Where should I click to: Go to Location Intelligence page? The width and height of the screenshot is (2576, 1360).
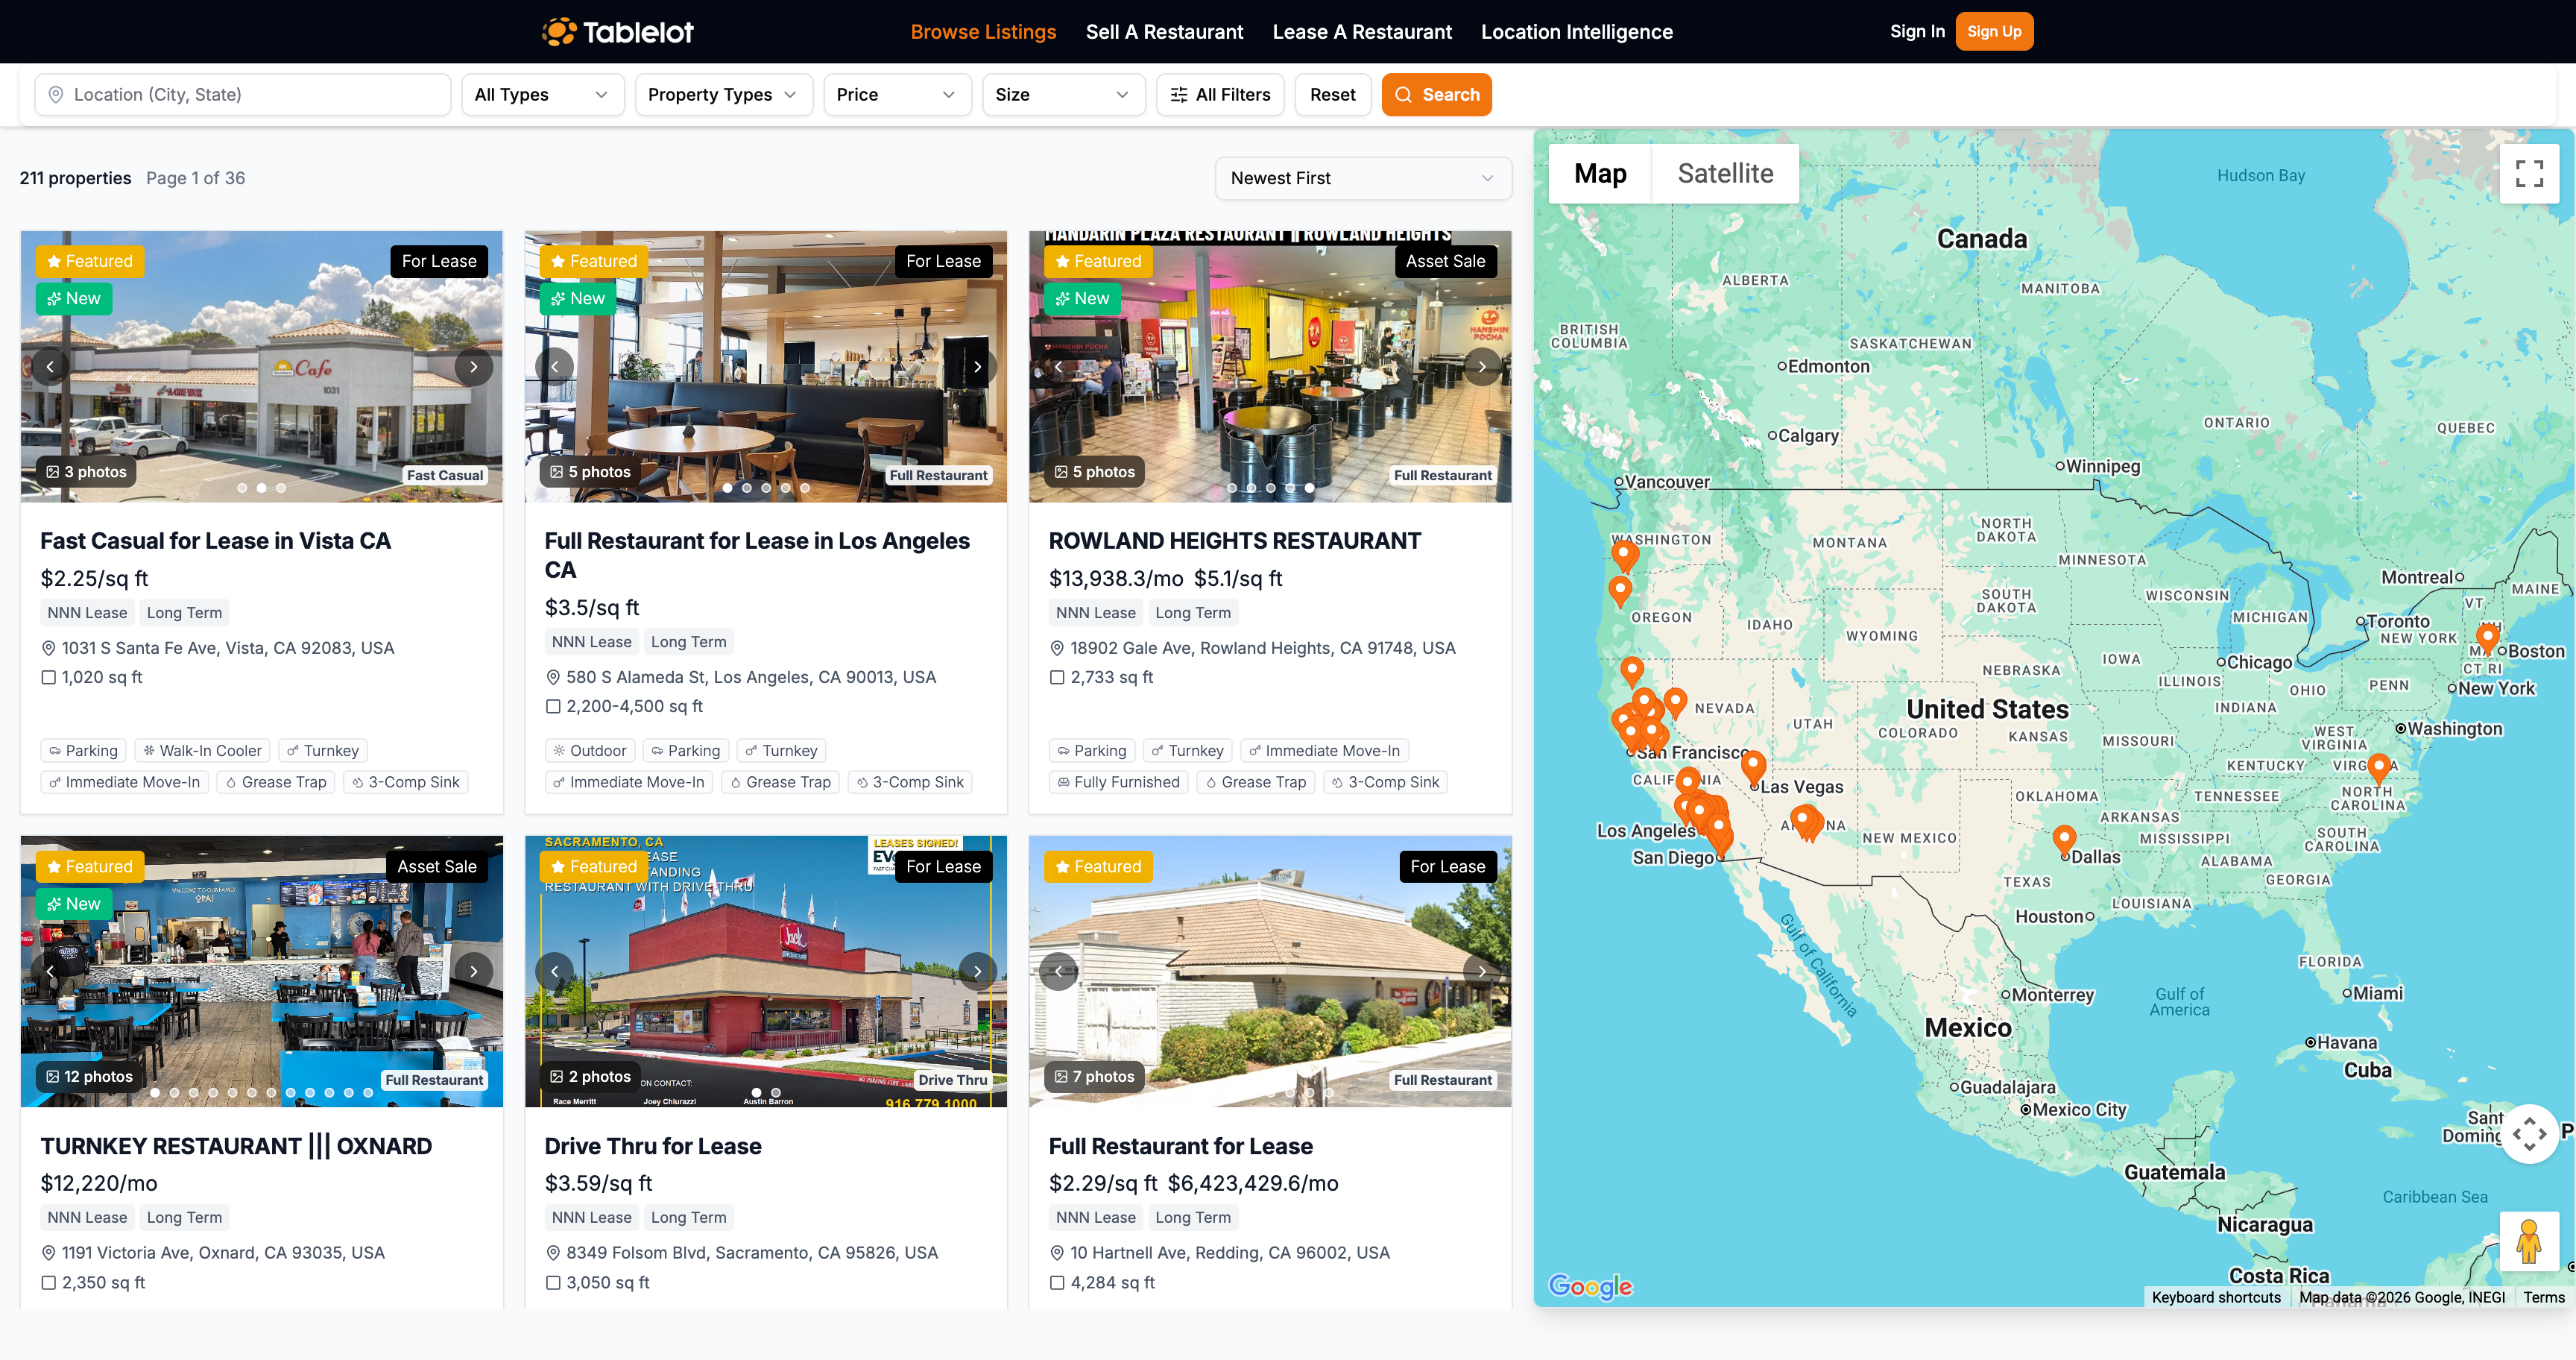pyautogui.click(x=1576, y=32)
